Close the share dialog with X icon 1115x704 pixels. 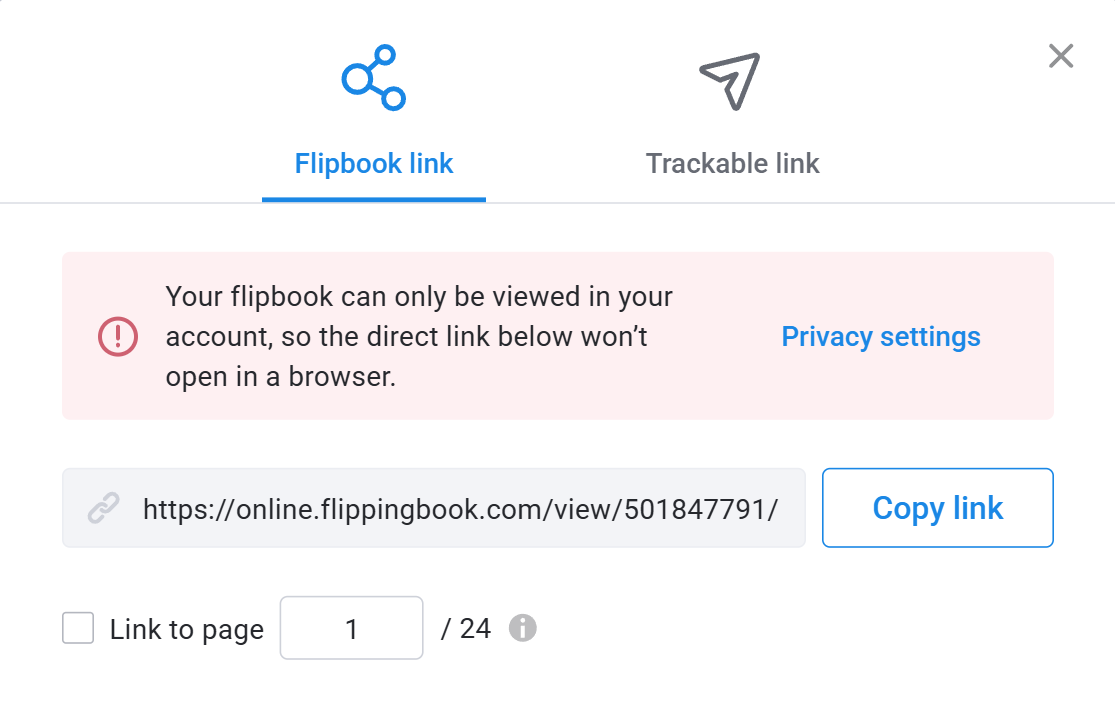pos(1061,55)
